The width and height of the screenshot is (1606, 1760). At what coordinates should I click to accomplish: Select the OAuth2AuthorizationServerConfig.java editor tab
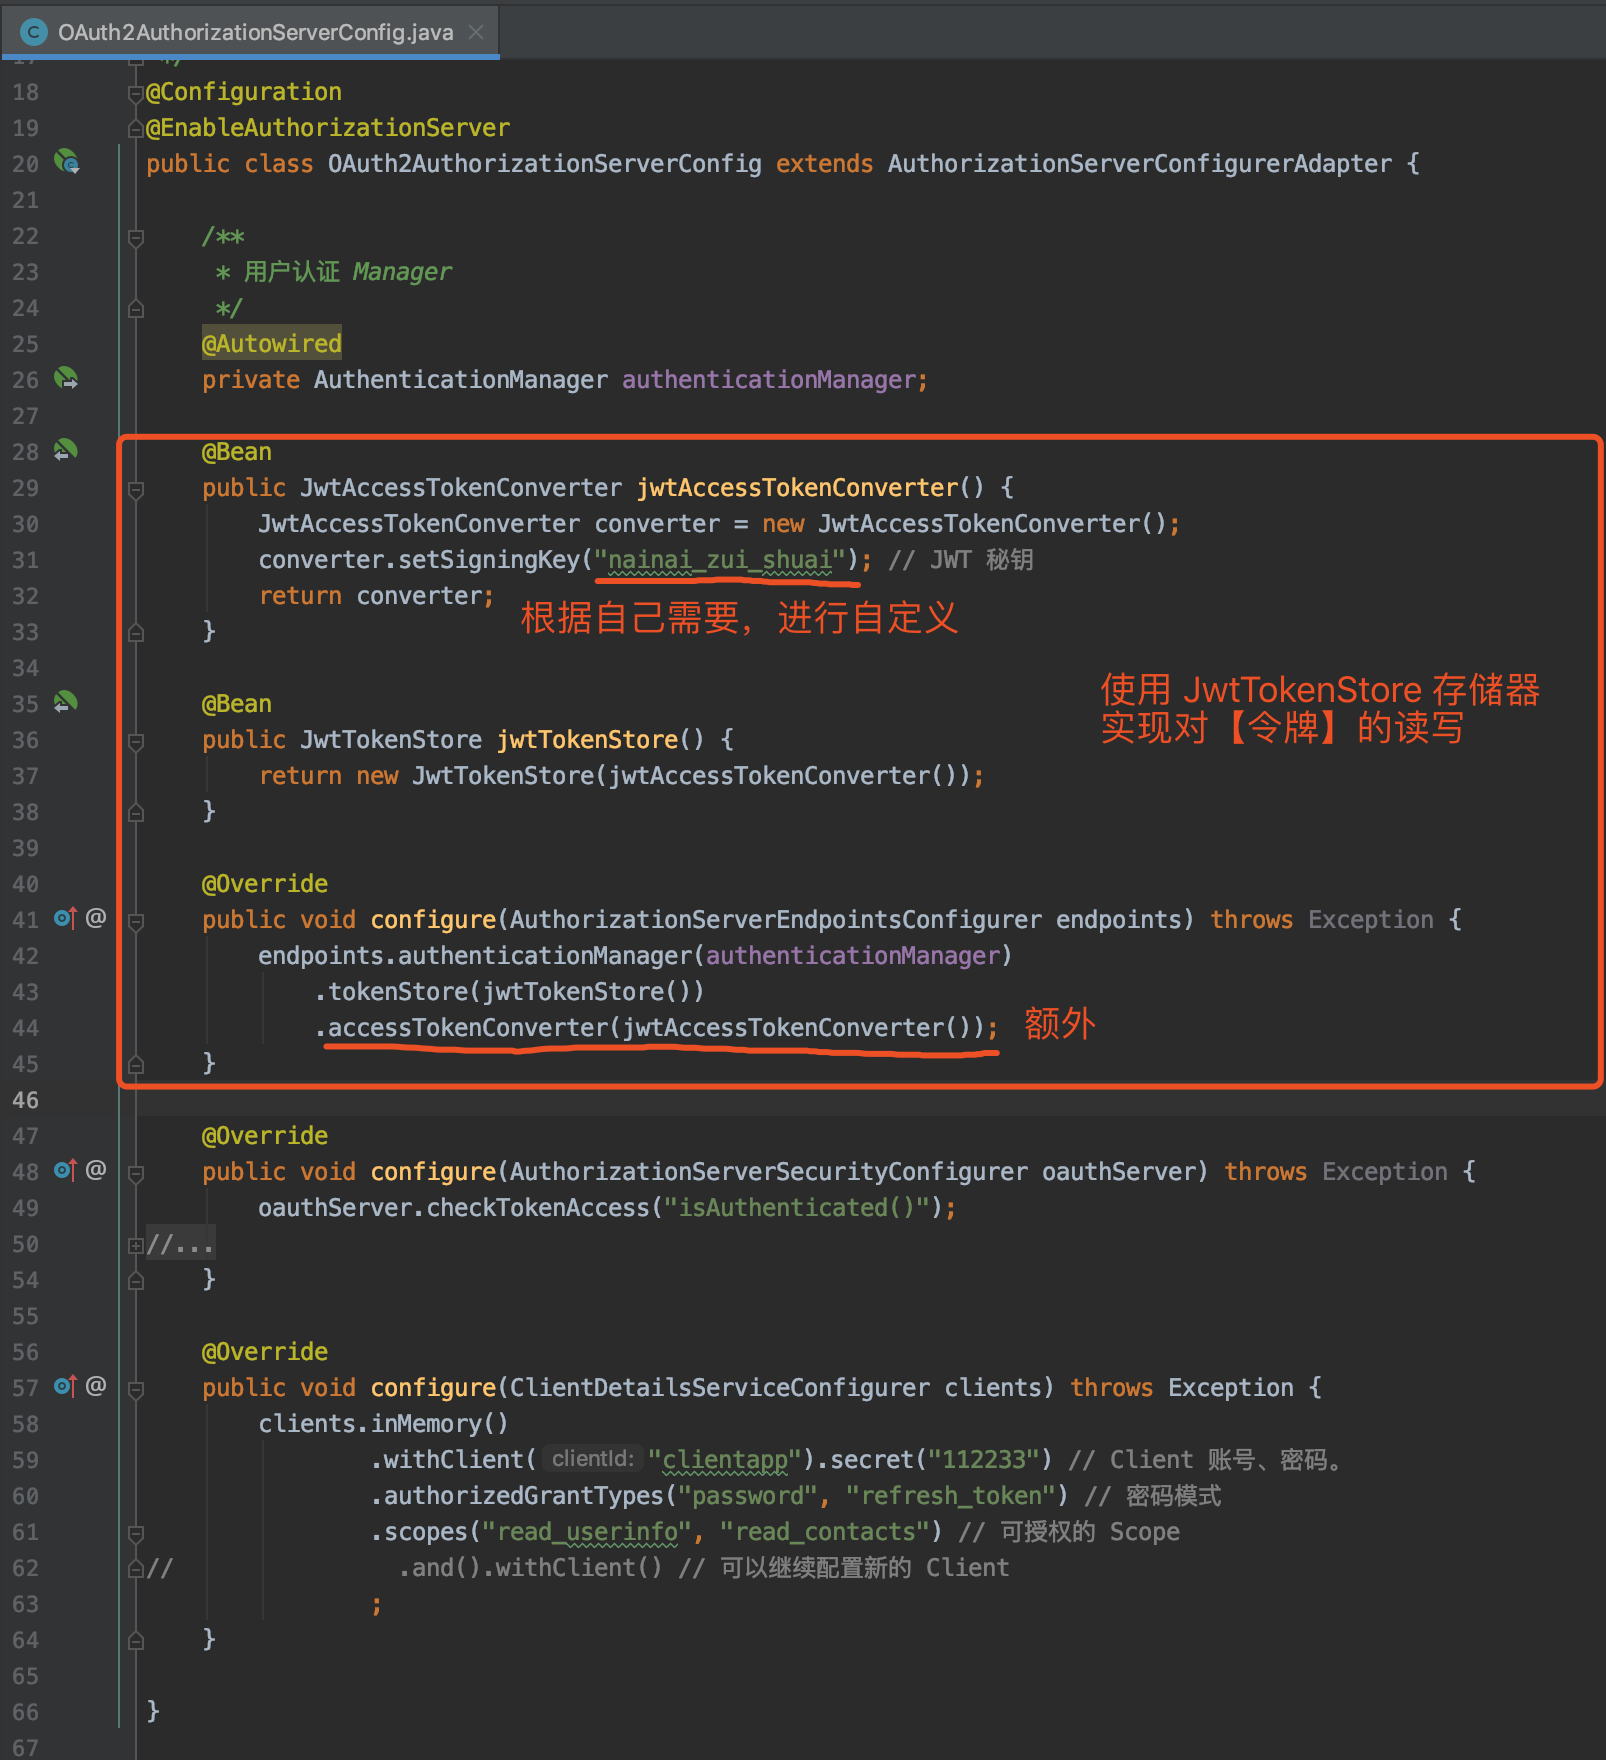[x=251, y=31]
